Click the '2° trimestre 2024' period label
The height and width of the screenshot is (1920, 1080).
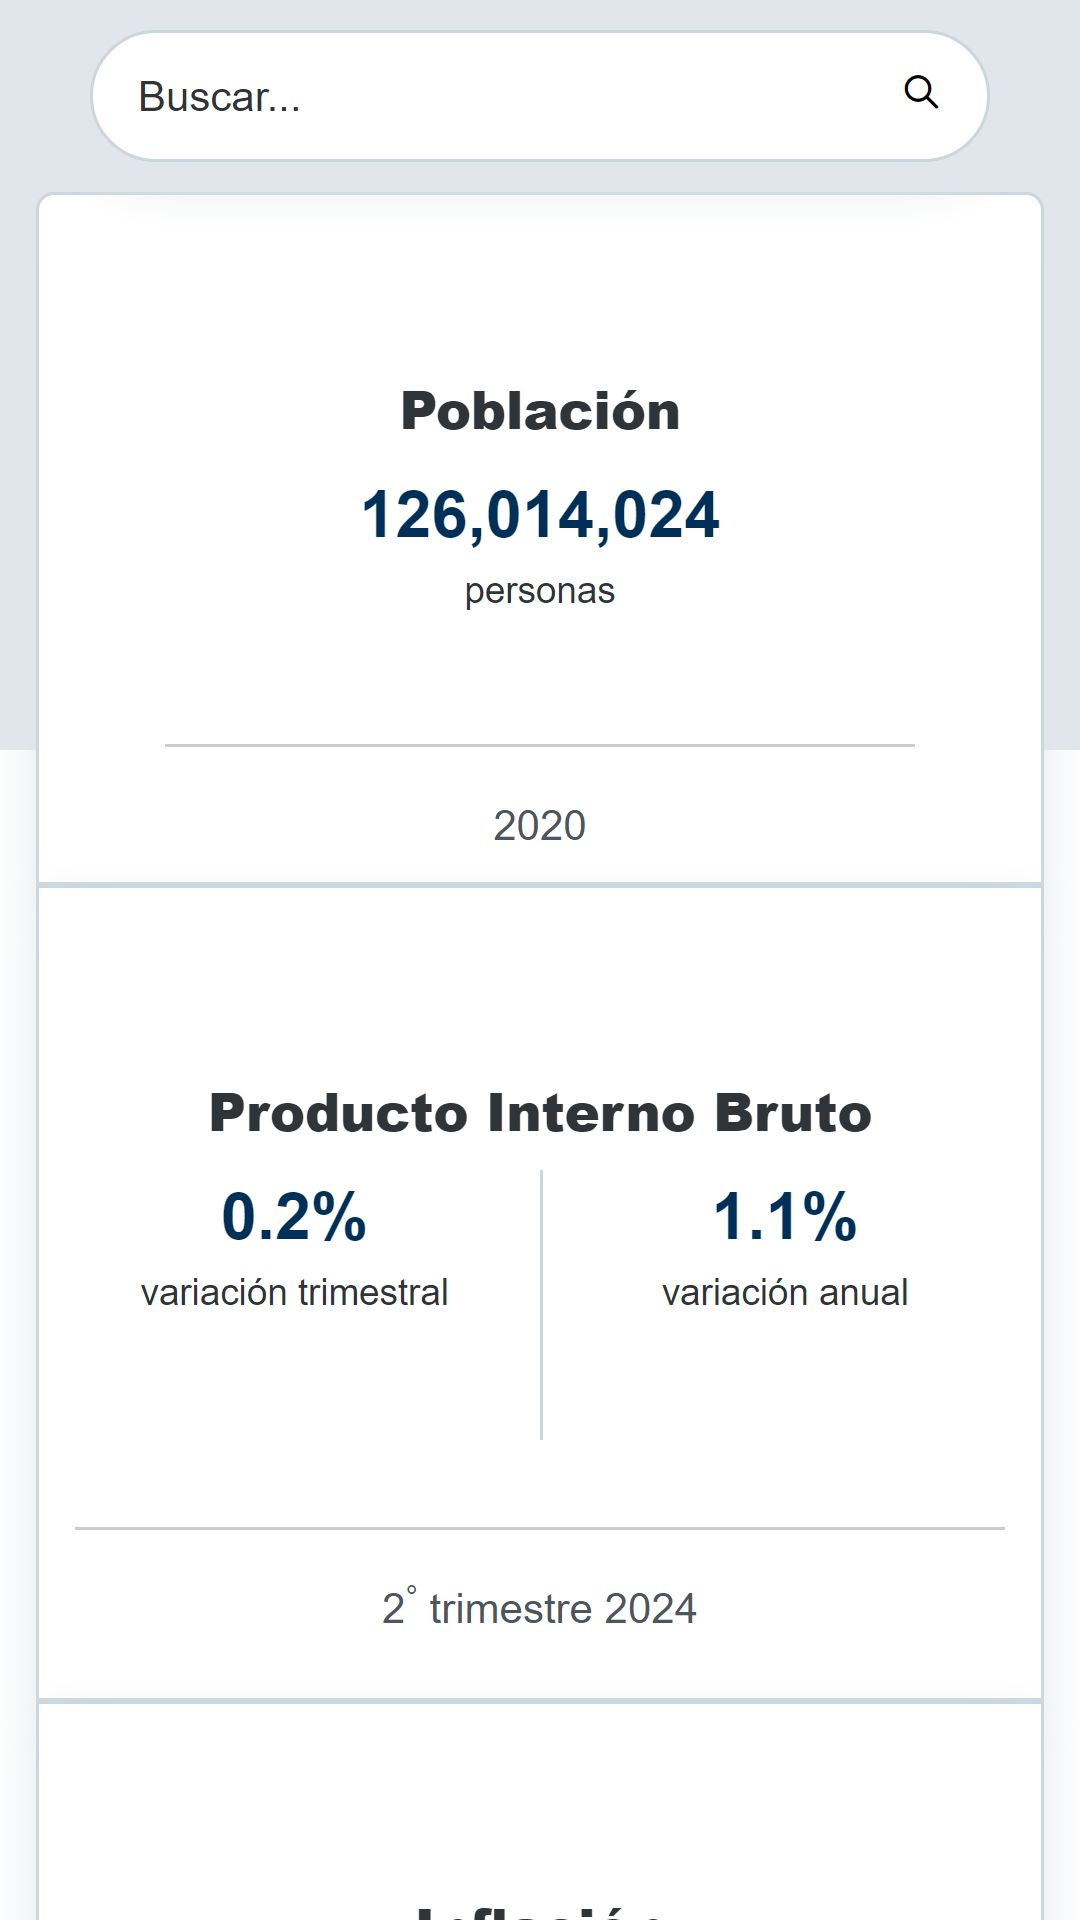(540, 1608)
